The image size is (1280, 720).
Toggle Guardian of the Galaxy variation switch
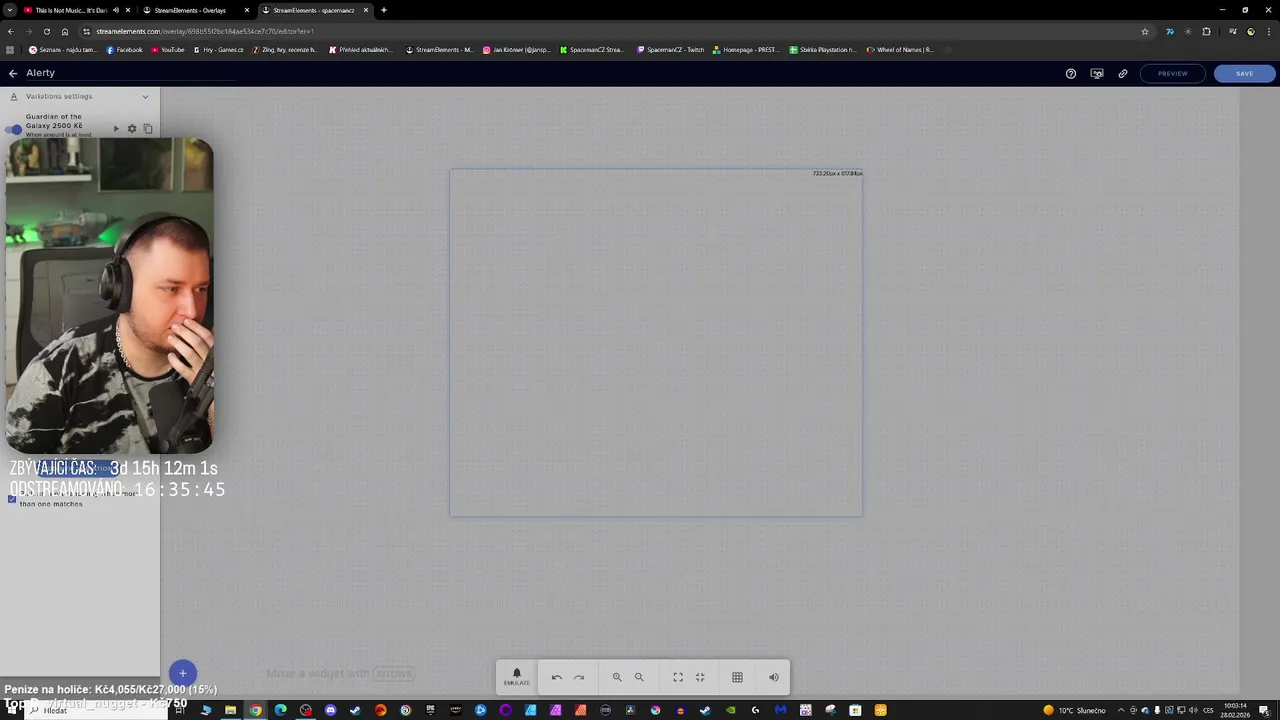click(14, 129)
